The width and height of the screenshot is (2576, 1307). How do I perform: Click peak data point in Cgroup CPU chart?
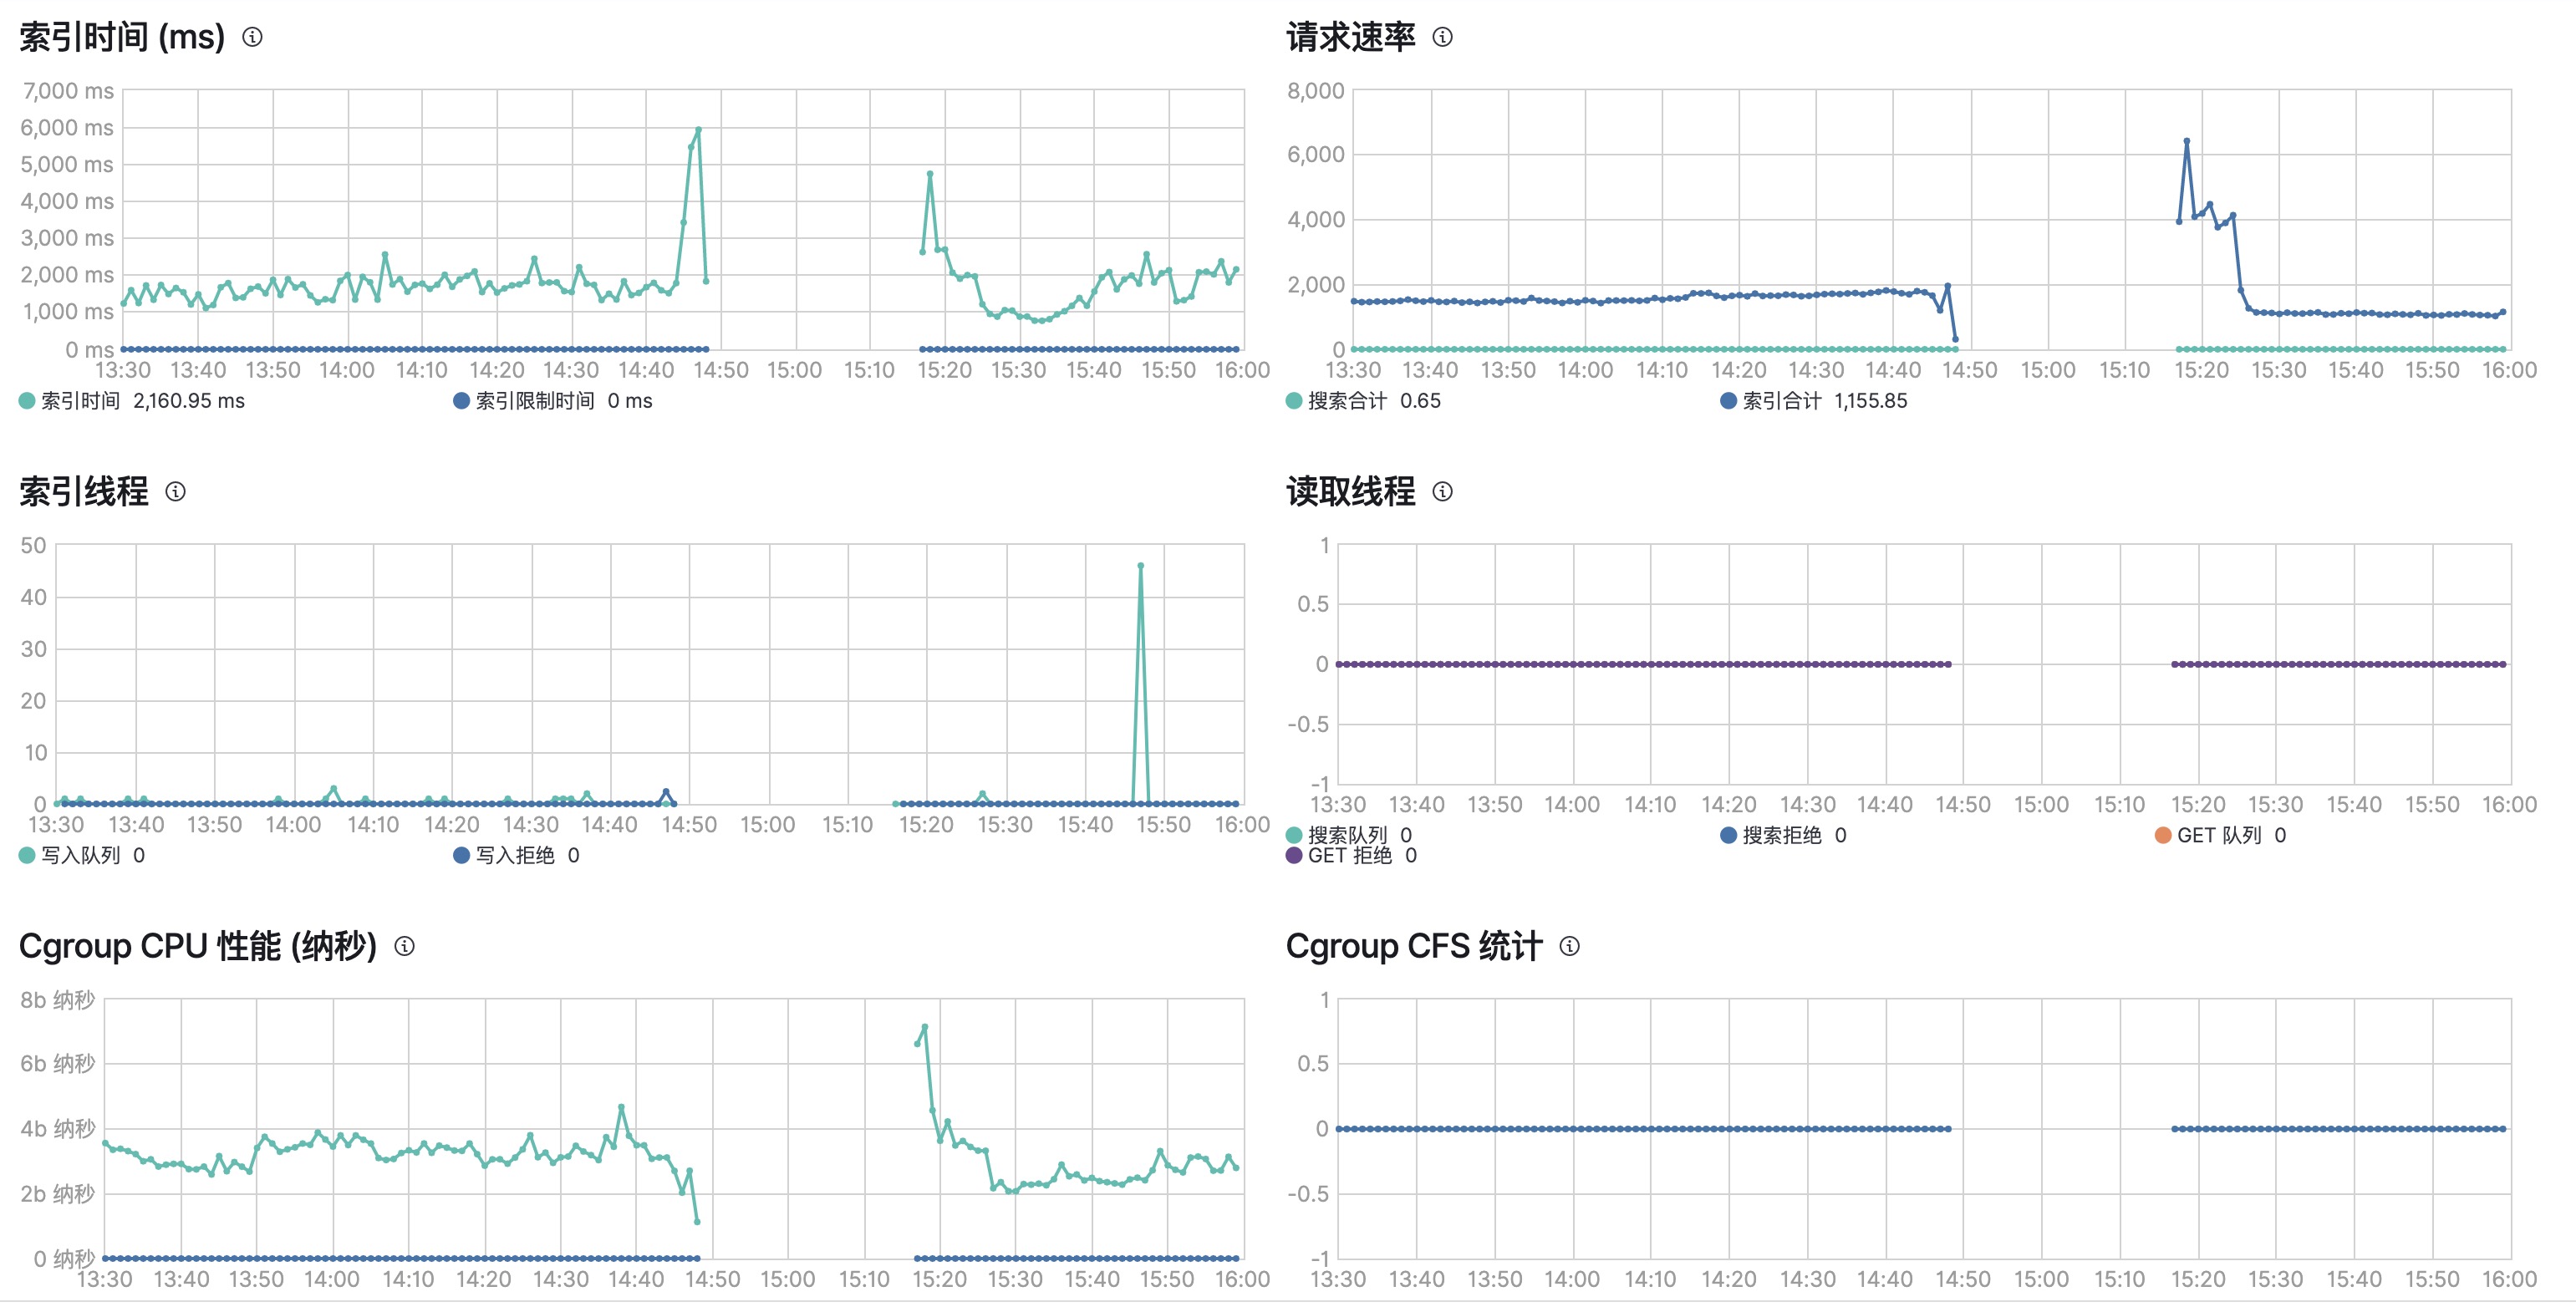click(x=925, y=1027)
